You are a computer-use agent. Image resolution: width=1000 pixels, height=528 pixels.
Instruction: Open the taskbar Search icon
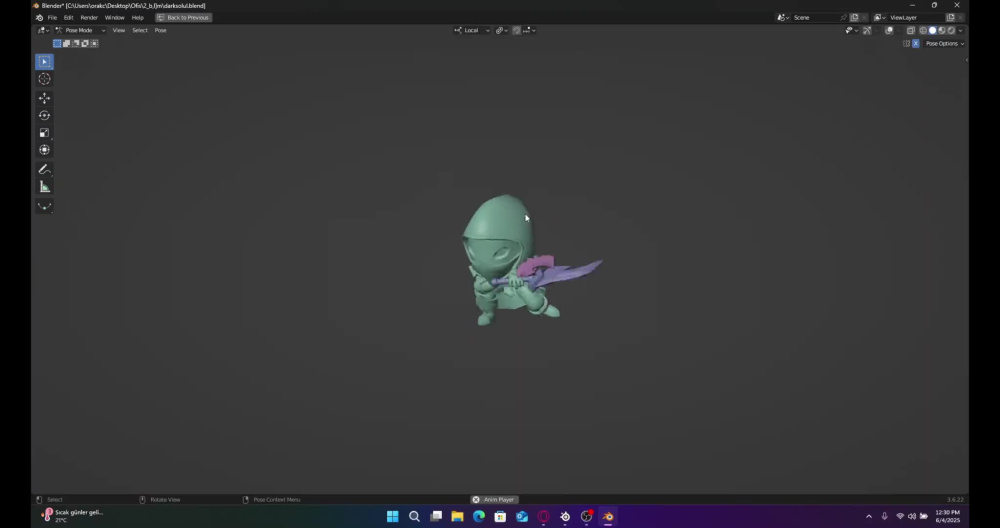pyautogui.click(x=415, y=517)
